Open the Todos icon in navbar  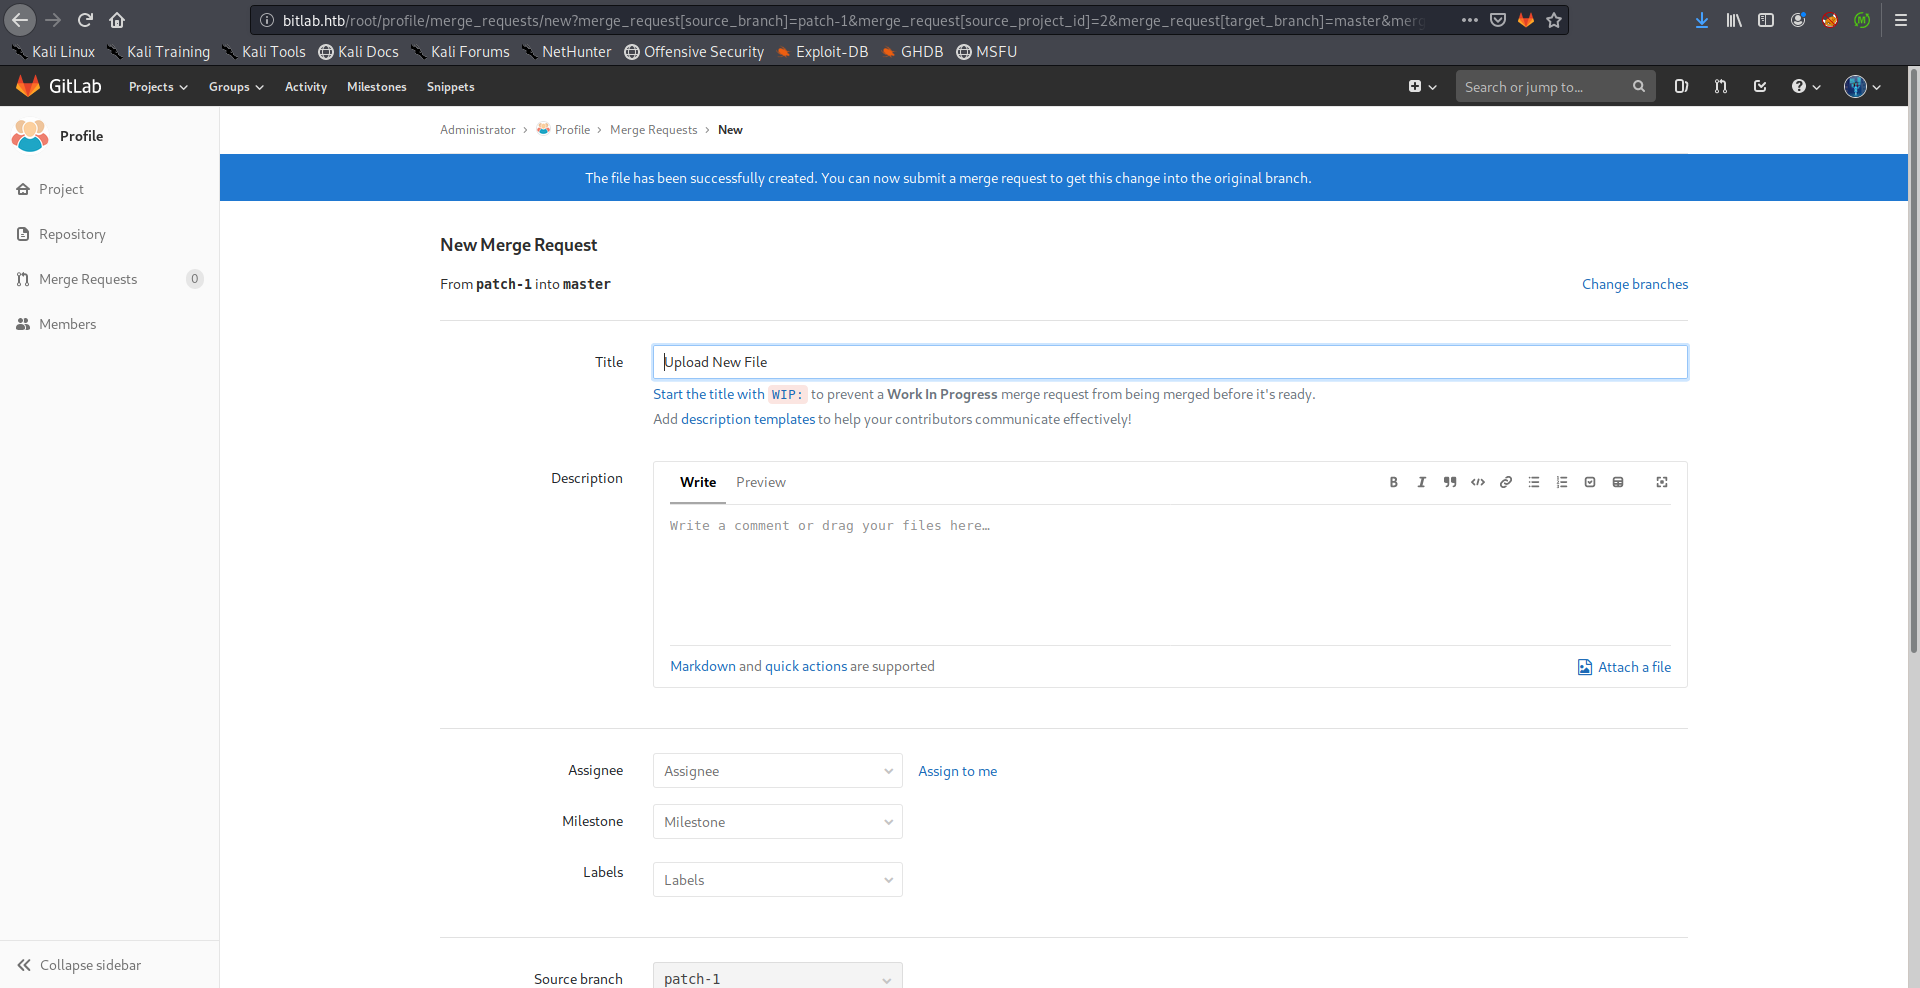(x=1760, y=87)
